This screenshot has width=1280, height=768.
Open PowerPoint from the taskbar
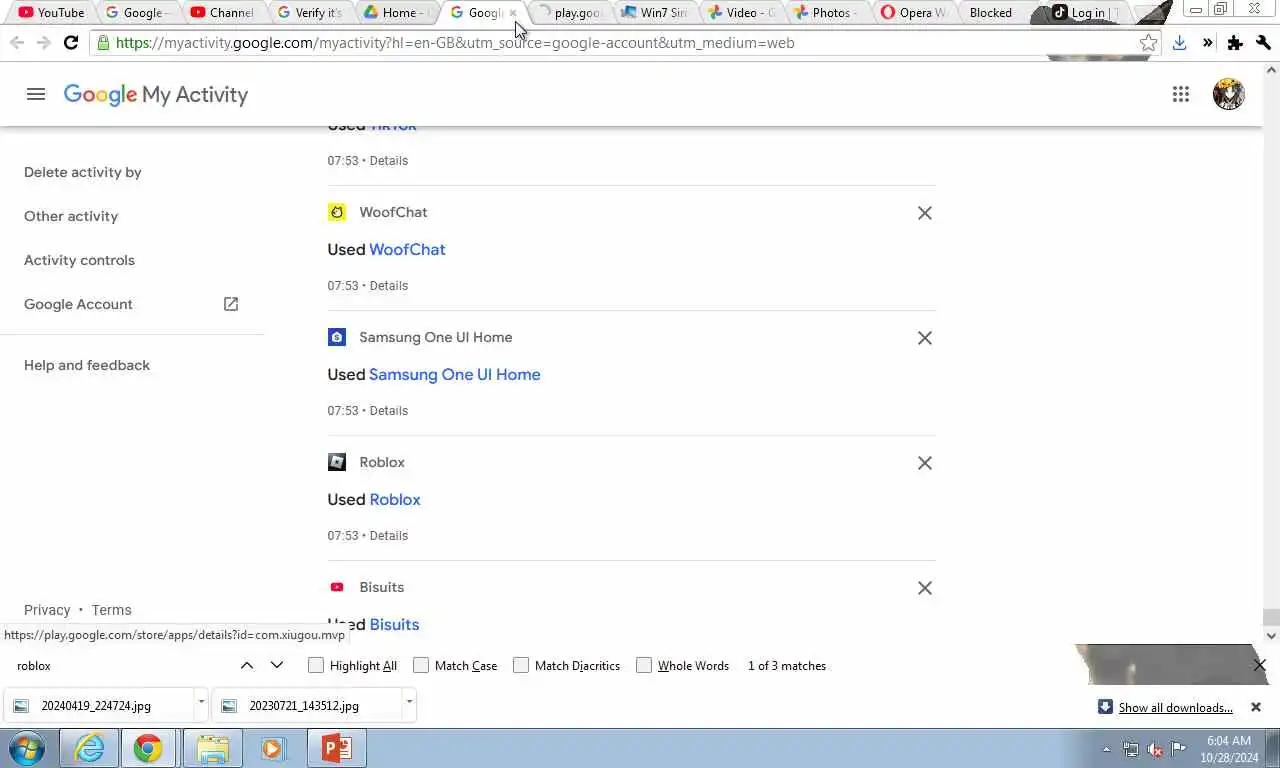click(336, 748)
